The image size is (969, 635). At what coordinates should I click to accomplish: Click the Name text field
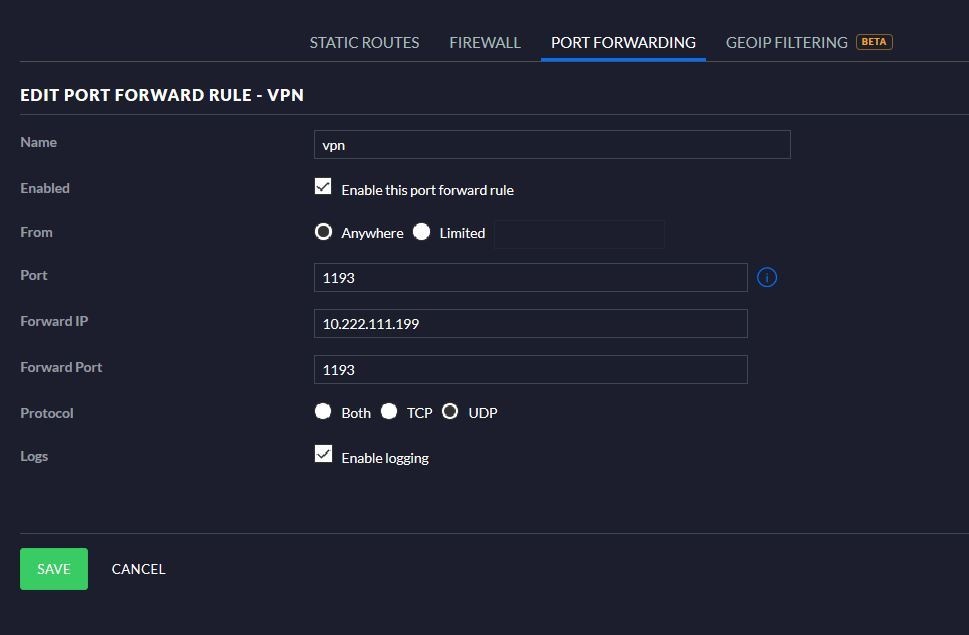(552, 145)
